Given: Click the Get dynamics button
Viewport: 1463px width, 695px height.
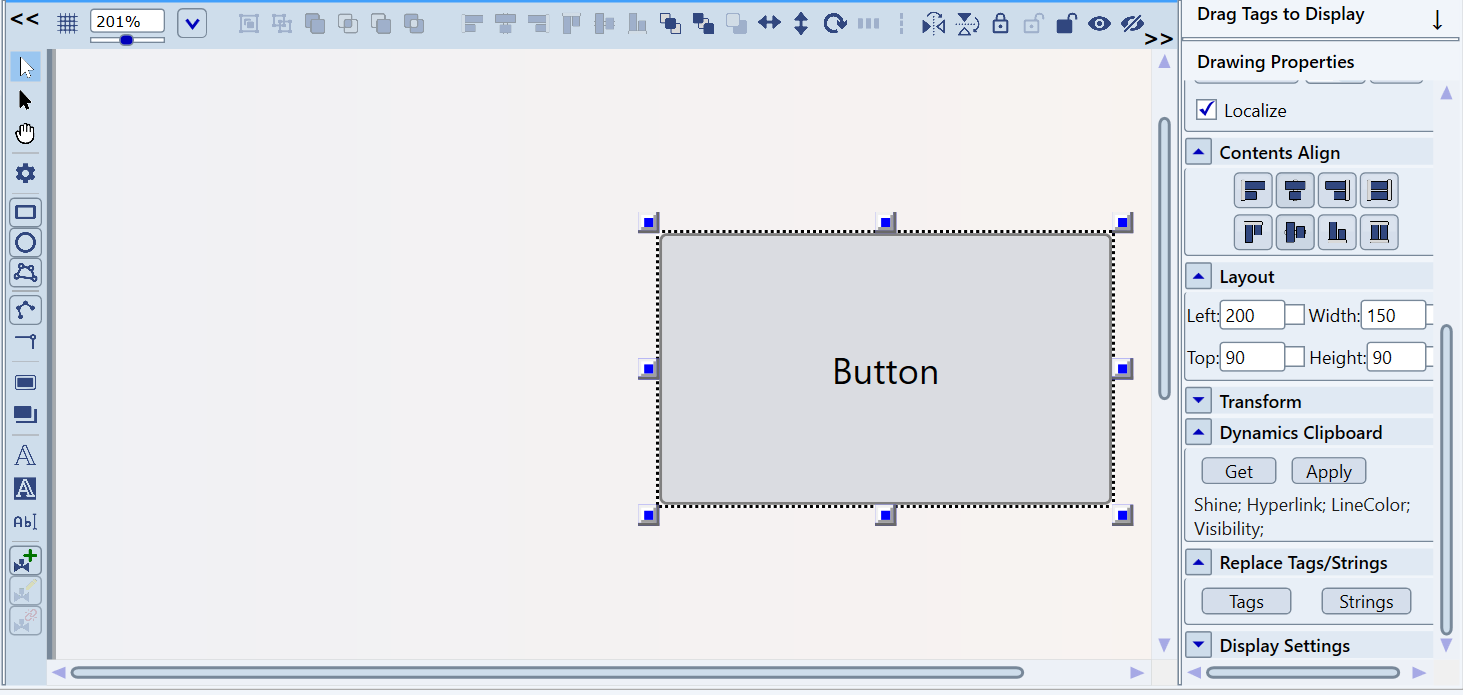Looking at the screenshot, I should 1238,471.
